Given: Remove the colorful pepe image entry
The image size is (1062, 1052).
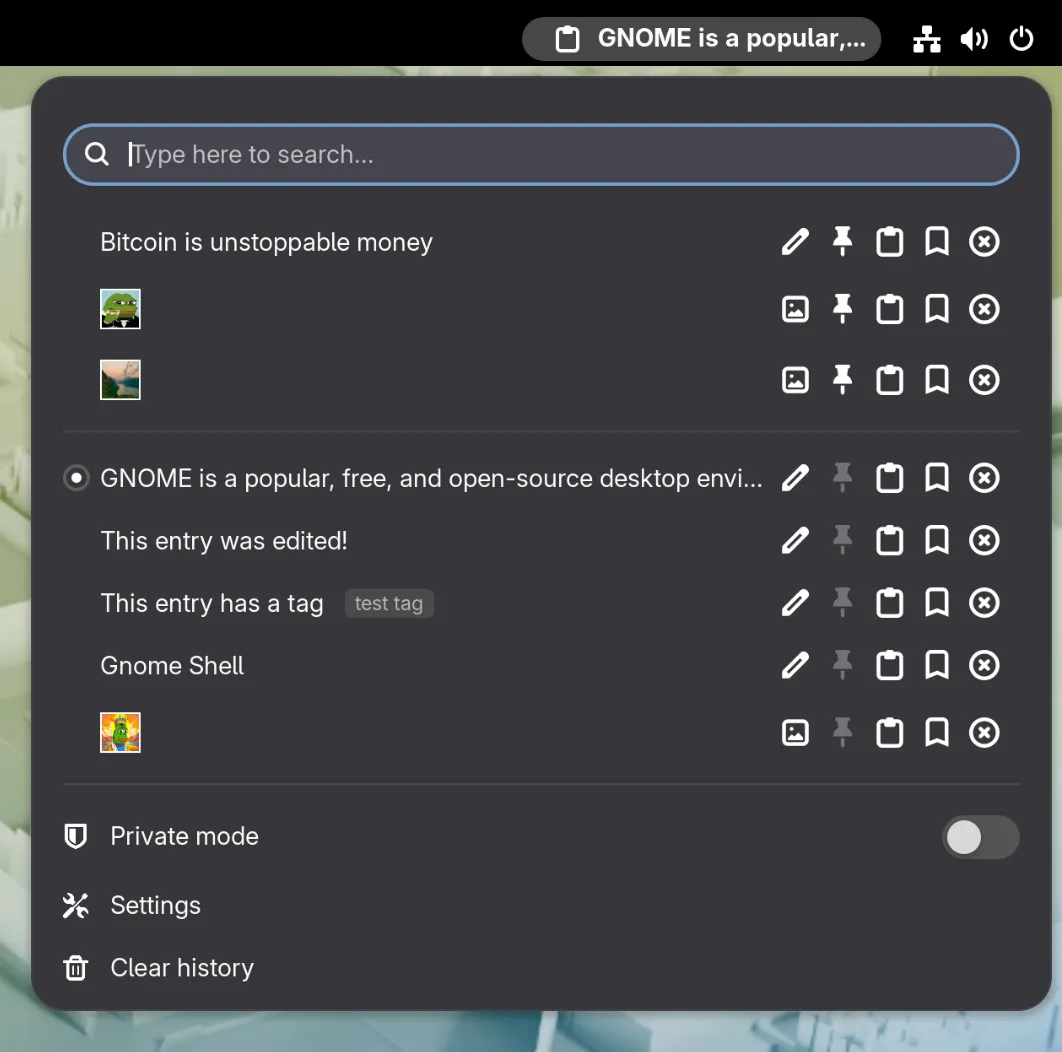Looking at the screenshot, I should (x=984, y=733).
